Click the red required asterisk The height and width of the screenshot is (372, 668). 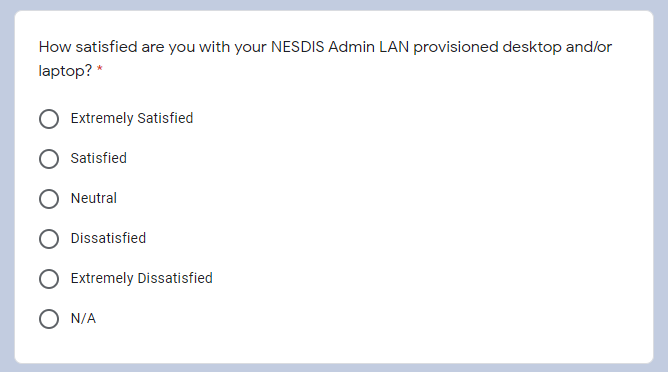pos(100,69)
